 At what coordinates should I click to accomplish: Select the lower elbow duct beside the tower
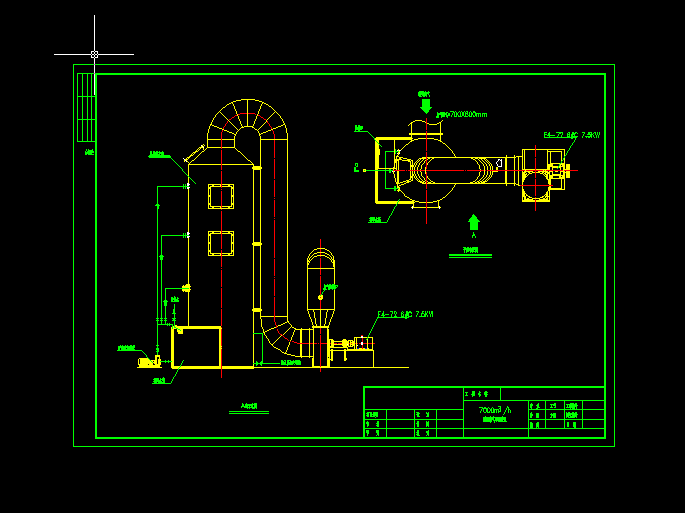pos(286,335)
